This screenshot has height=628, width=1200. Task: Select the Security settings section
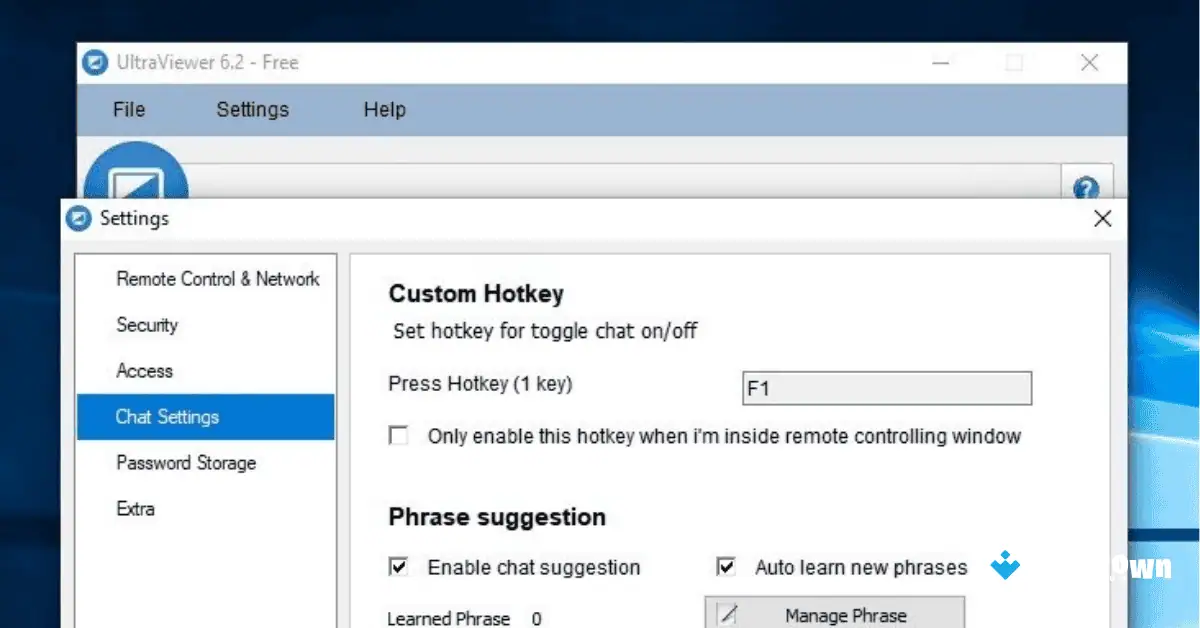point(147,325)
